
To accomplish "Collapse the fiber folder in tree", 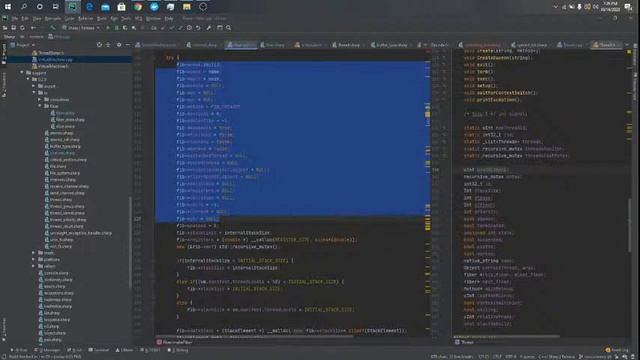I will point(40,106).
